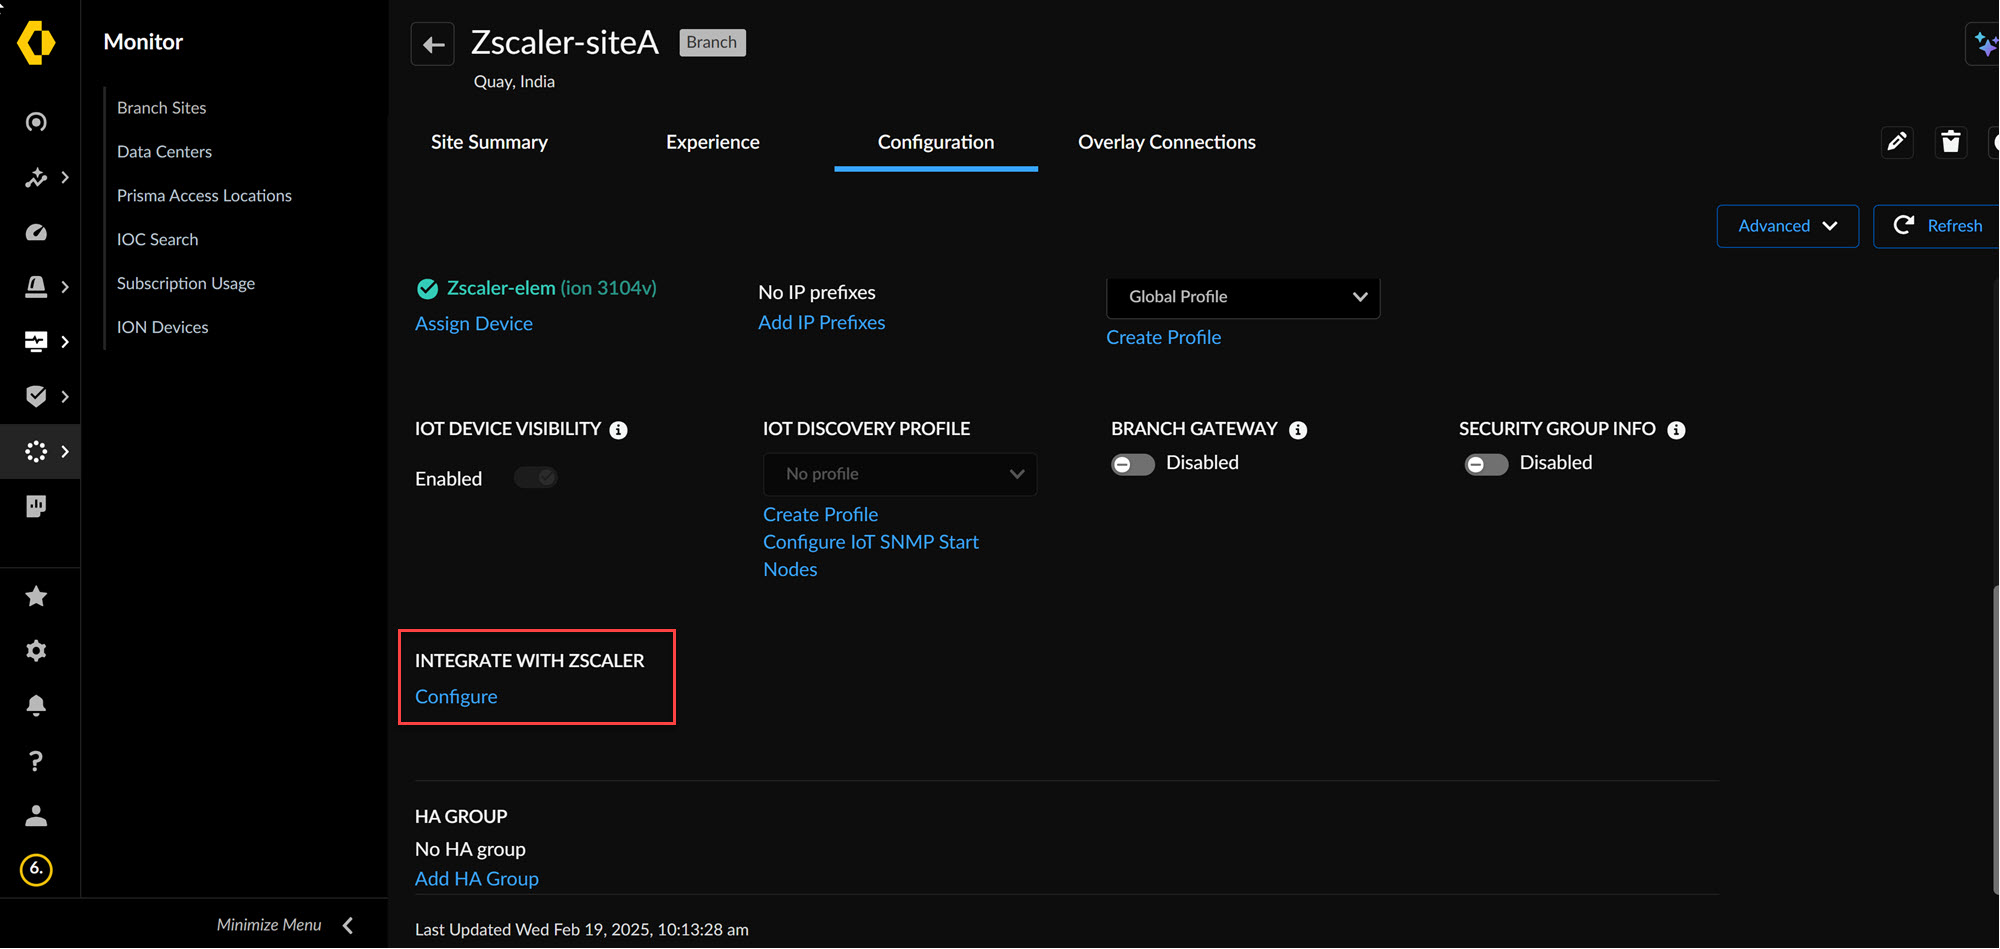Switch to the Site Summary tab
This screenshot has height=949, width=2000.
(x=489, y=142)
